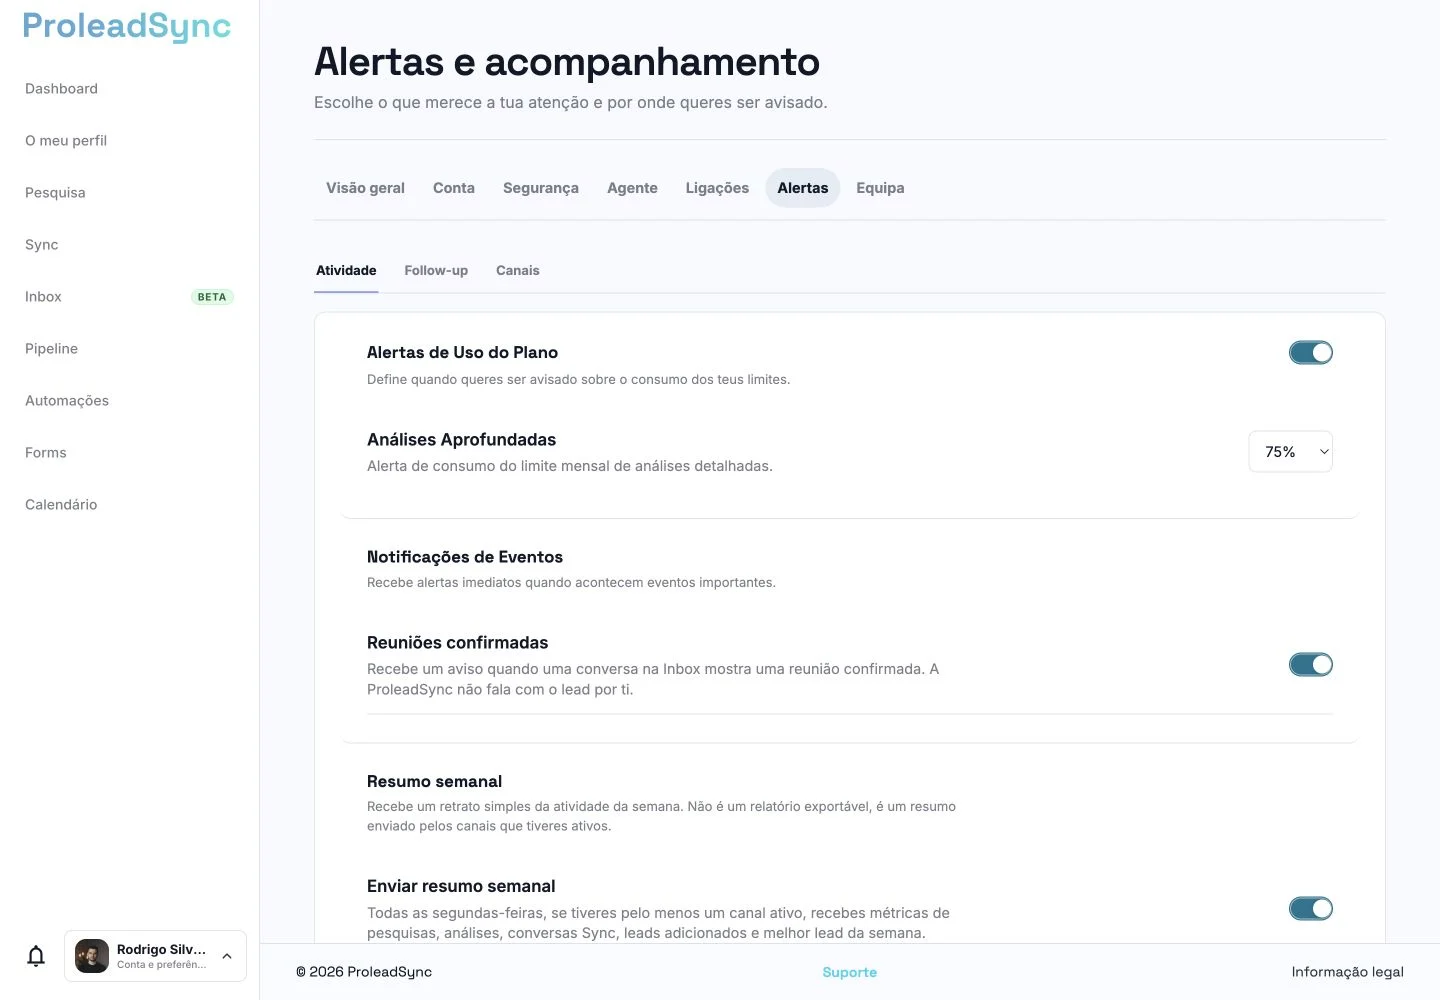
Task: Click the Análises Aprofundadas heading
Action: click(x=461, y=439)
